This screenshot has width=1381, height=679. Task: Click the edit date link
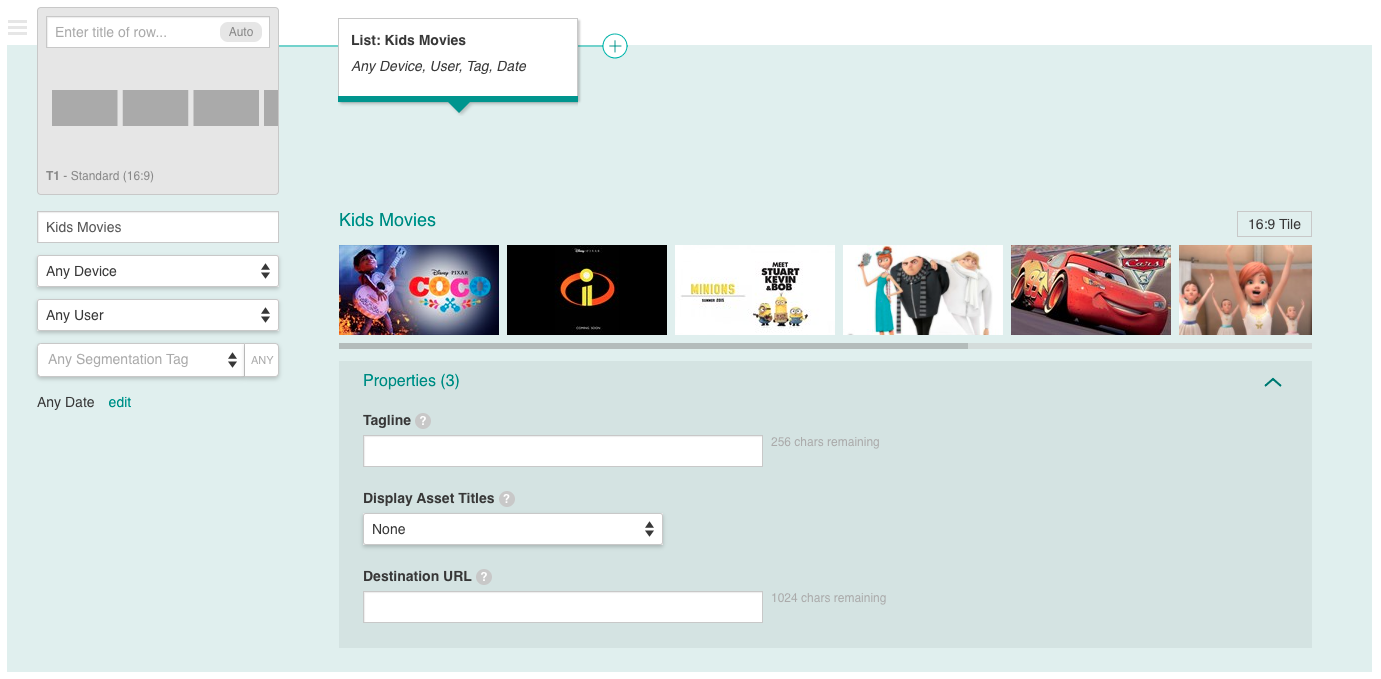pos(120,402)
